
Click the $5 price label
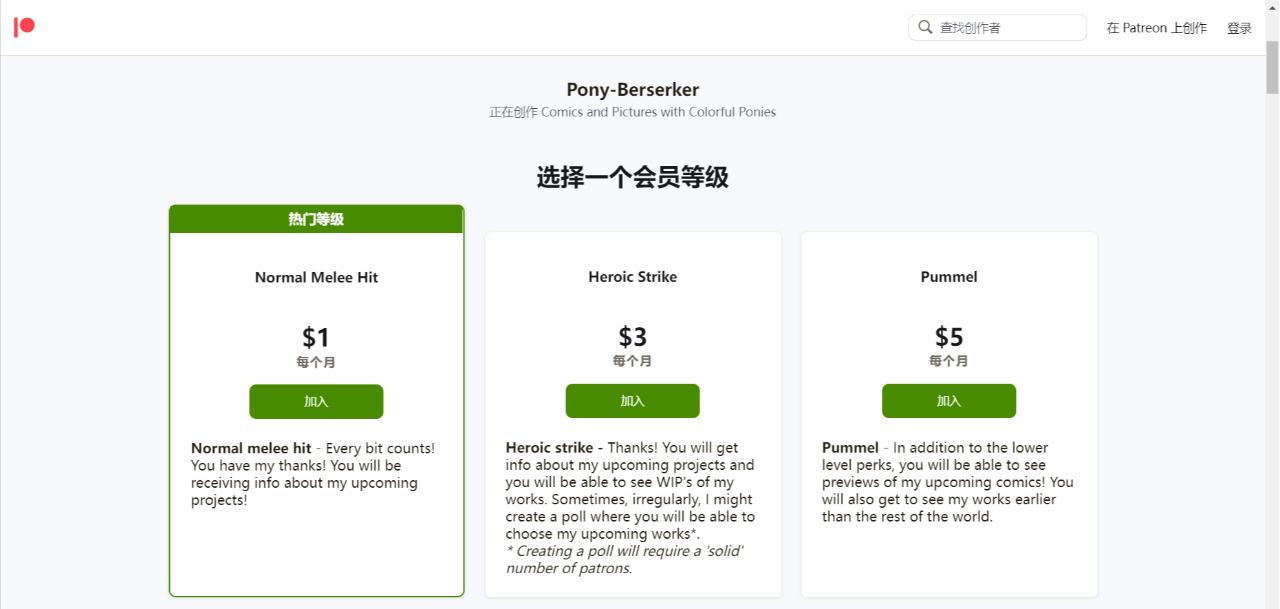[948, 337]
